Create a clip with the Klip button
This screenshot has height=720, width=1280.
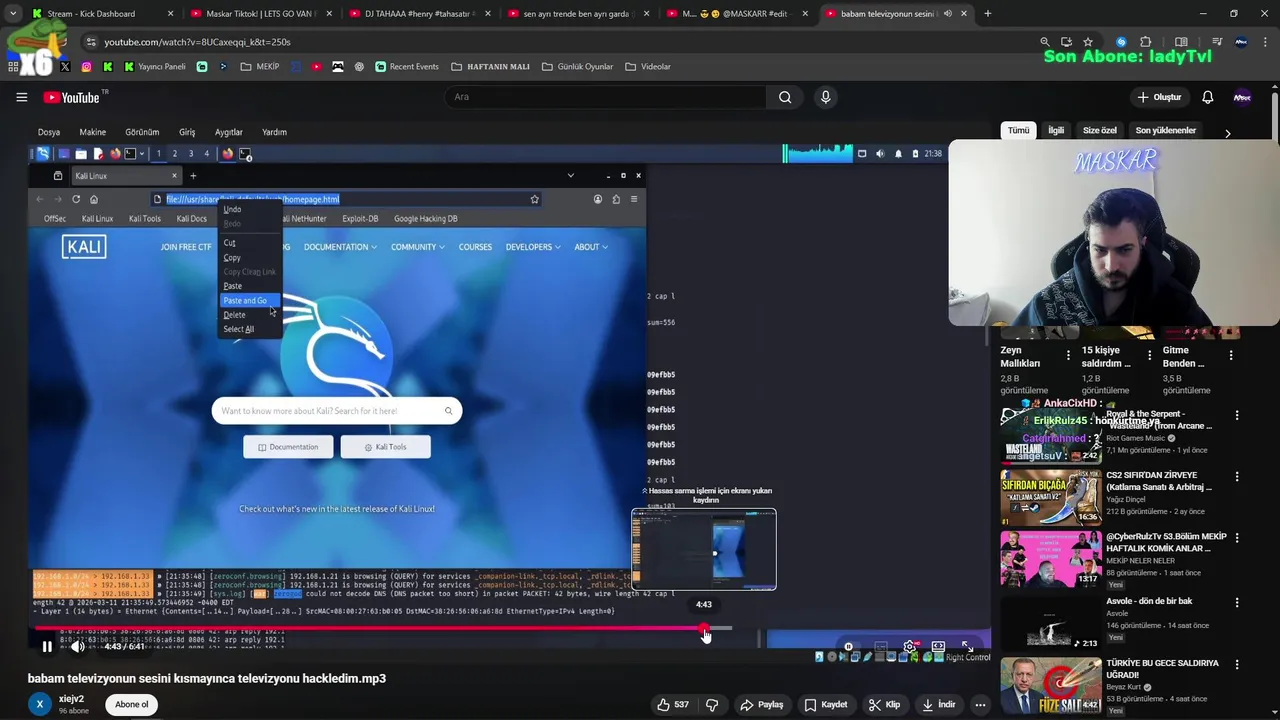click(x=884, y=704)
